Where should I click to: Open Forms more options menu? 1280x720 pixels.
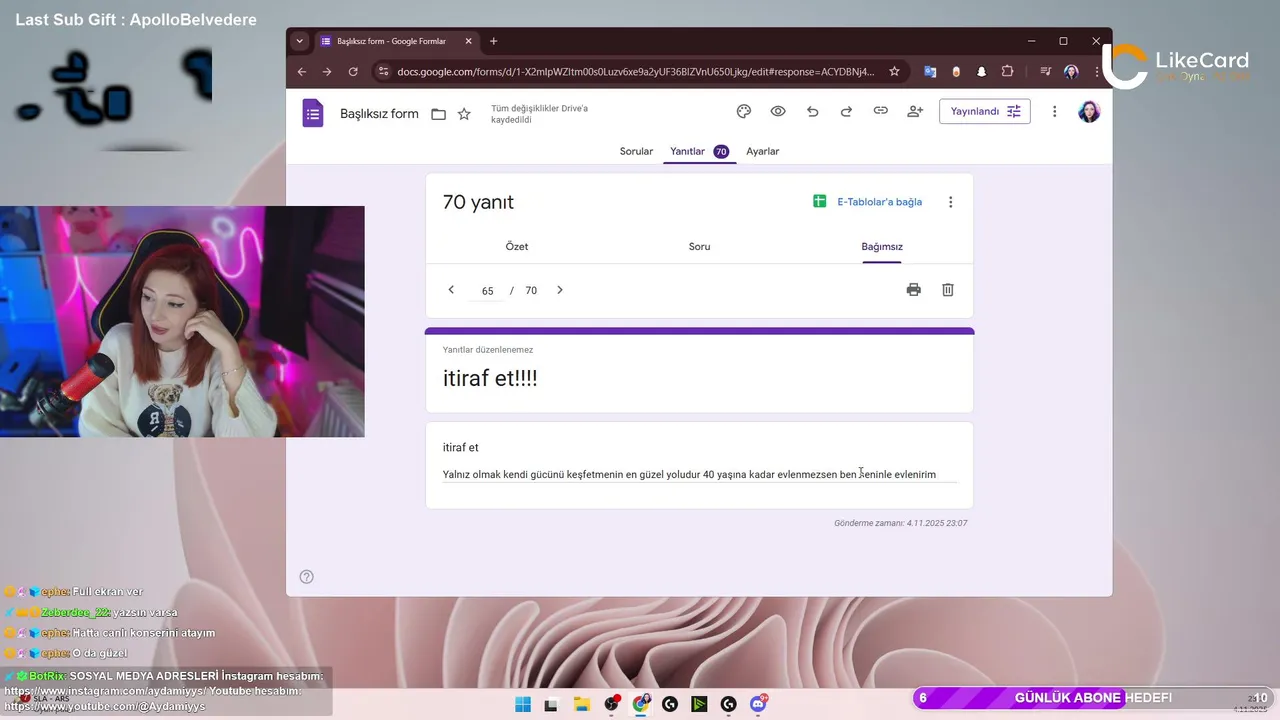1054,111
